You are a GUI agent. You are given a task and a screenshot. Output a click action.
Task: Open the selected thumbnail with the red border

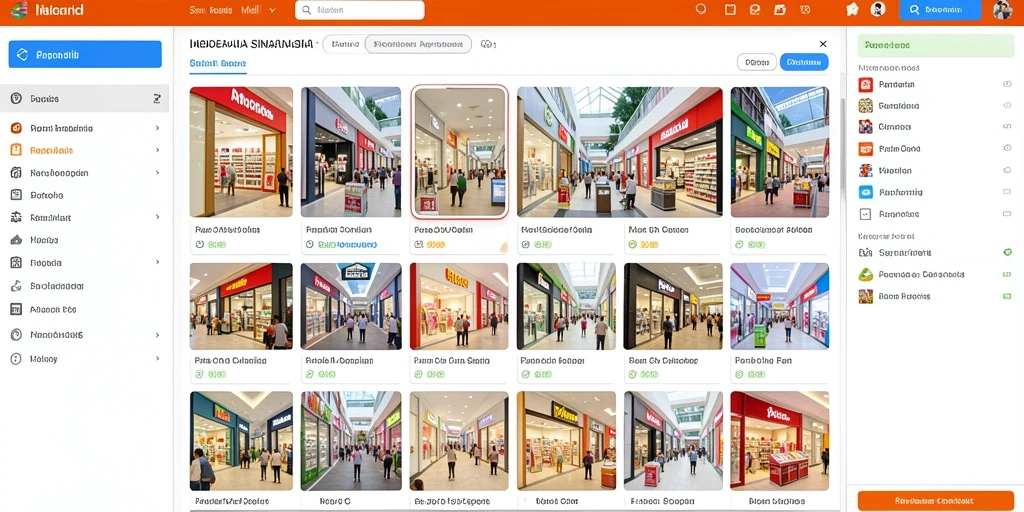(460, 152)
